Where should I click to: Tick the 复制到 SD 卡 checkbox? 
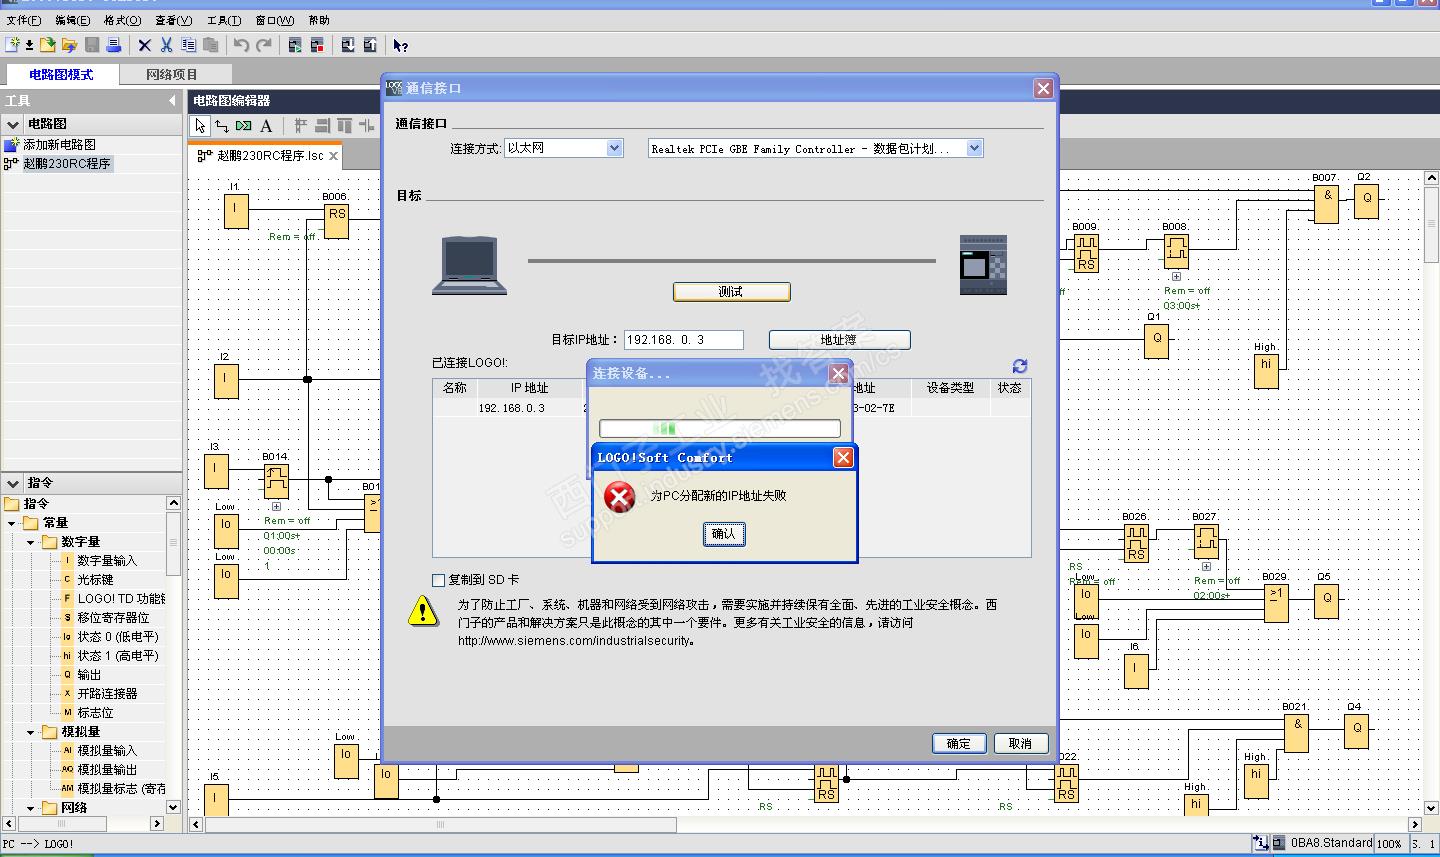(438, 580)
